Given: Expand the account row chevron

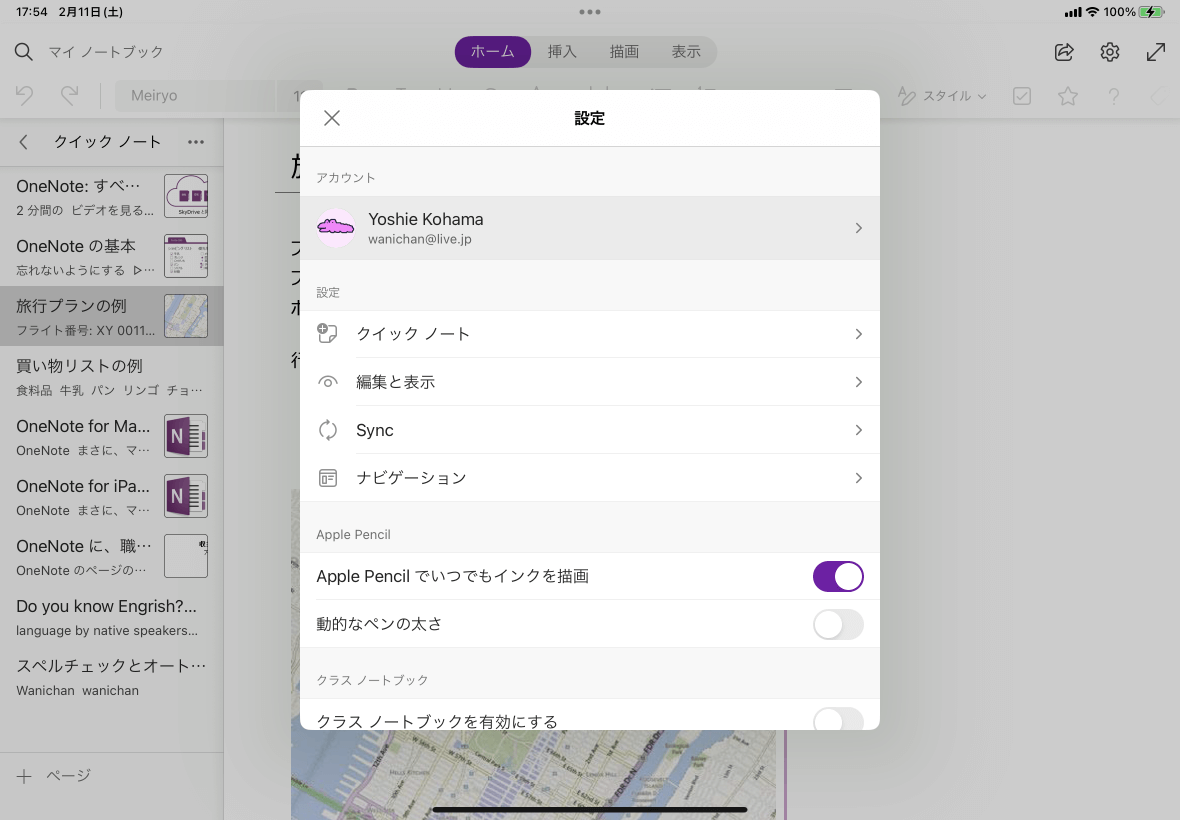Looking at the screenshot, I should (x=859, y=228).
